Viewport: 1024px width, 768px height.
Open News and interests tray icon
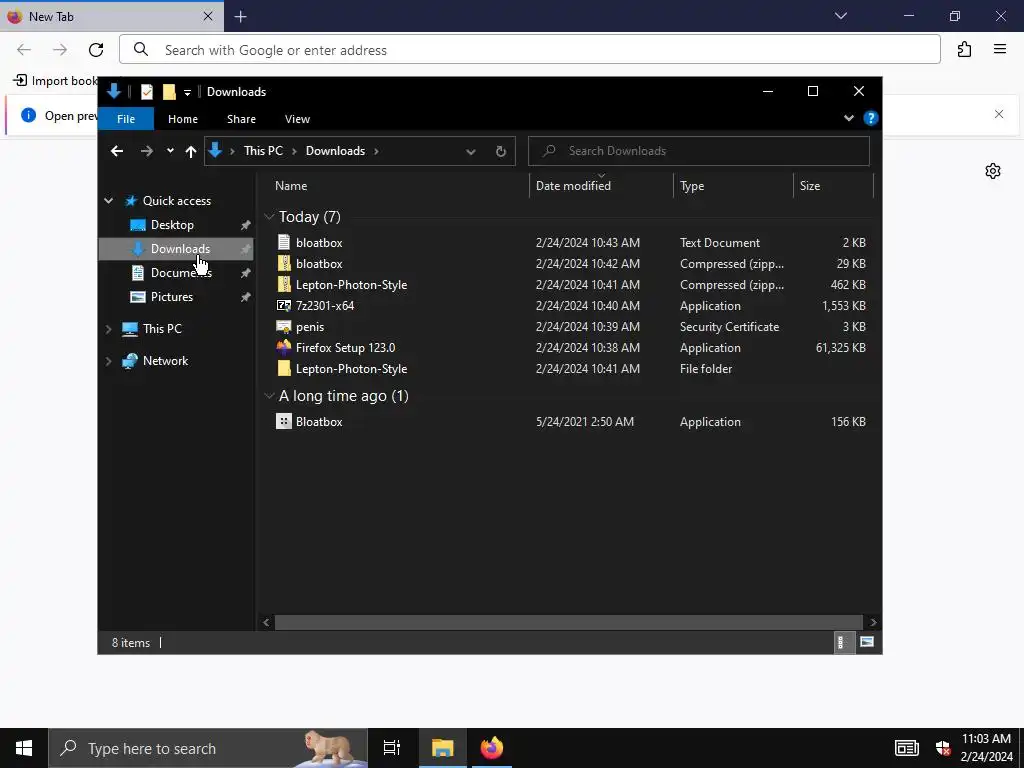[x=906, y=748]
